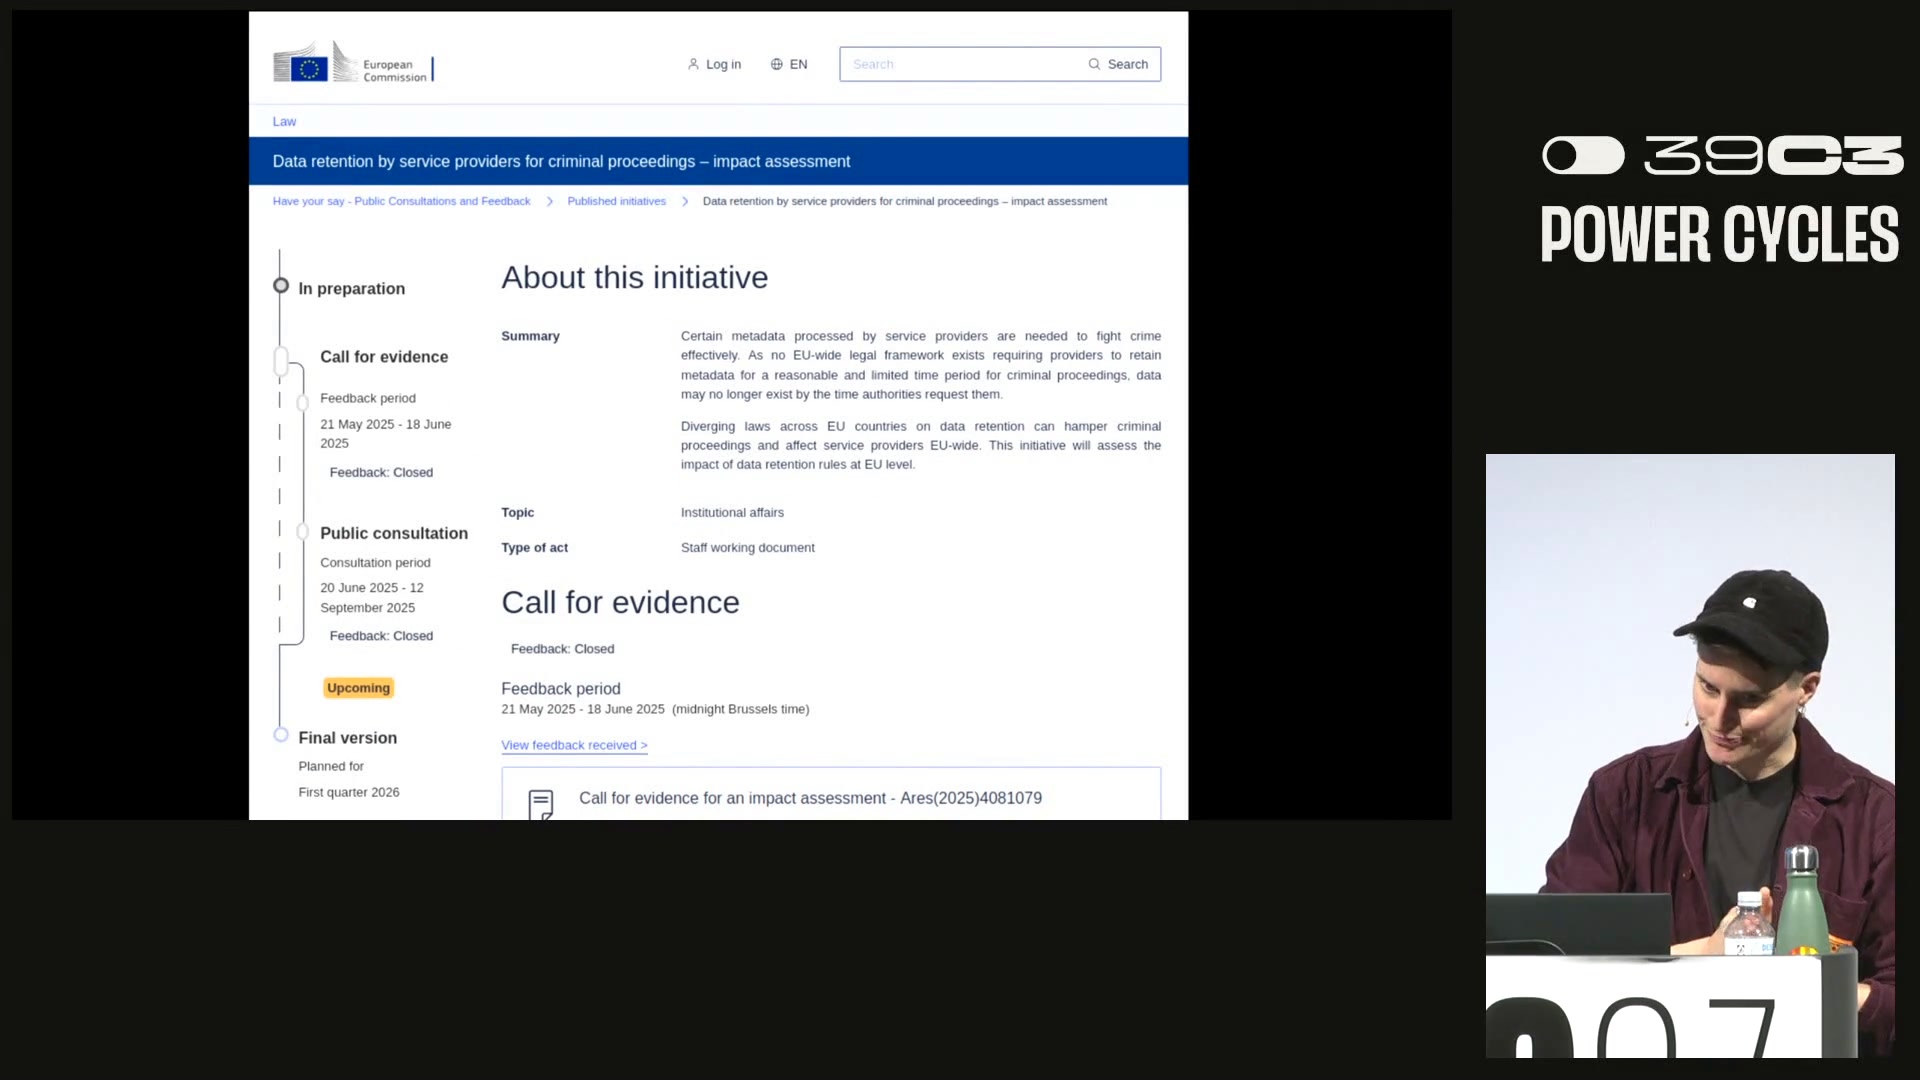Open Have your say breadcrumb link

pos(401,202)
